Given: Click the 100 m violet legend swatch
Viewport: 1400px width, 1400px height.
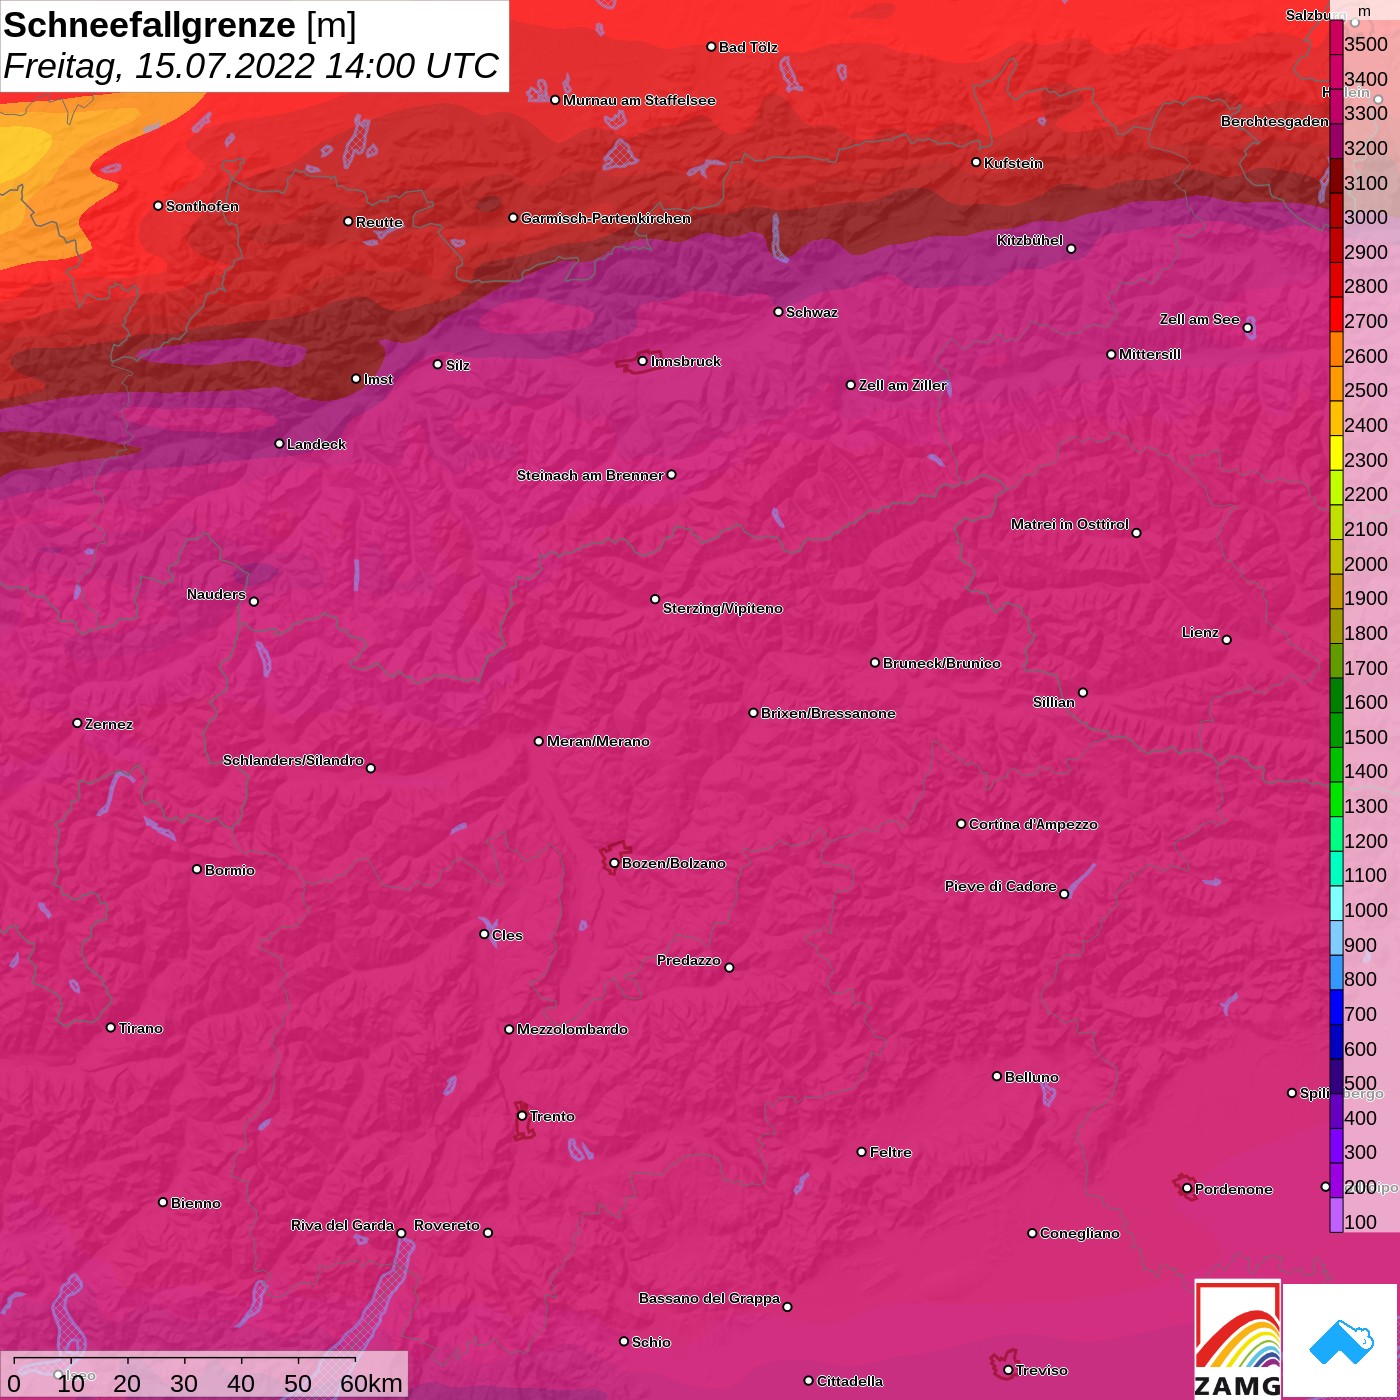Looking at the screenshot, I should click(1336, 1215).
